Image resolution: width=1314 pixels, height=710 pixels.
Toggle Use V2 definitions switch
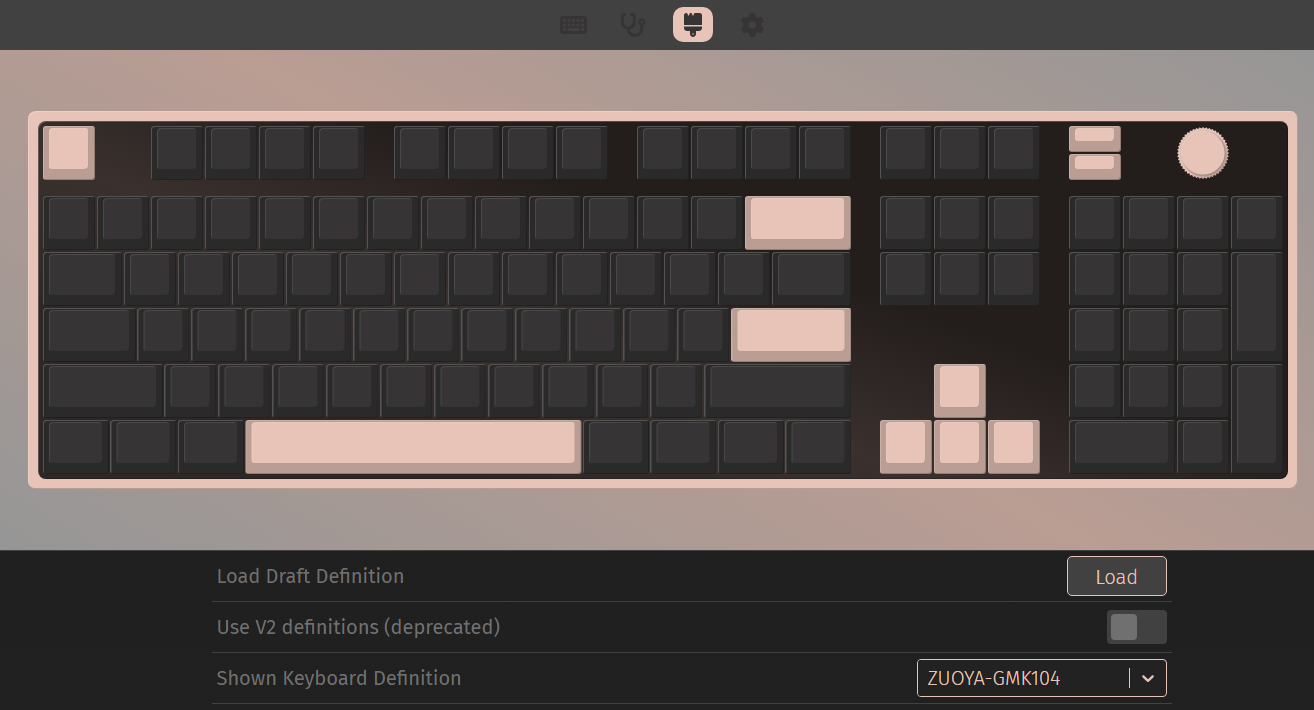[x=1136, y=627]
